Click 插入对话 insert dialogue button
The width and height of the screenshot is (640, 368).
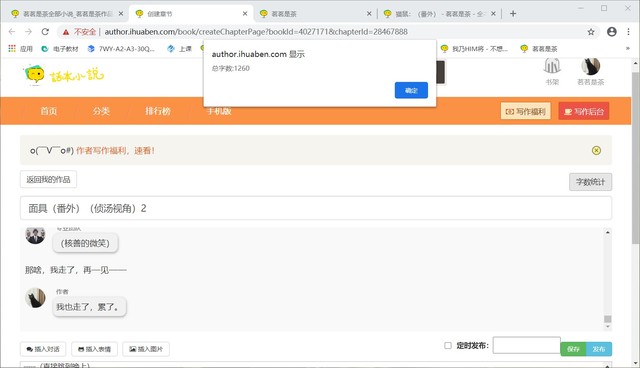[x=43, y=349]
